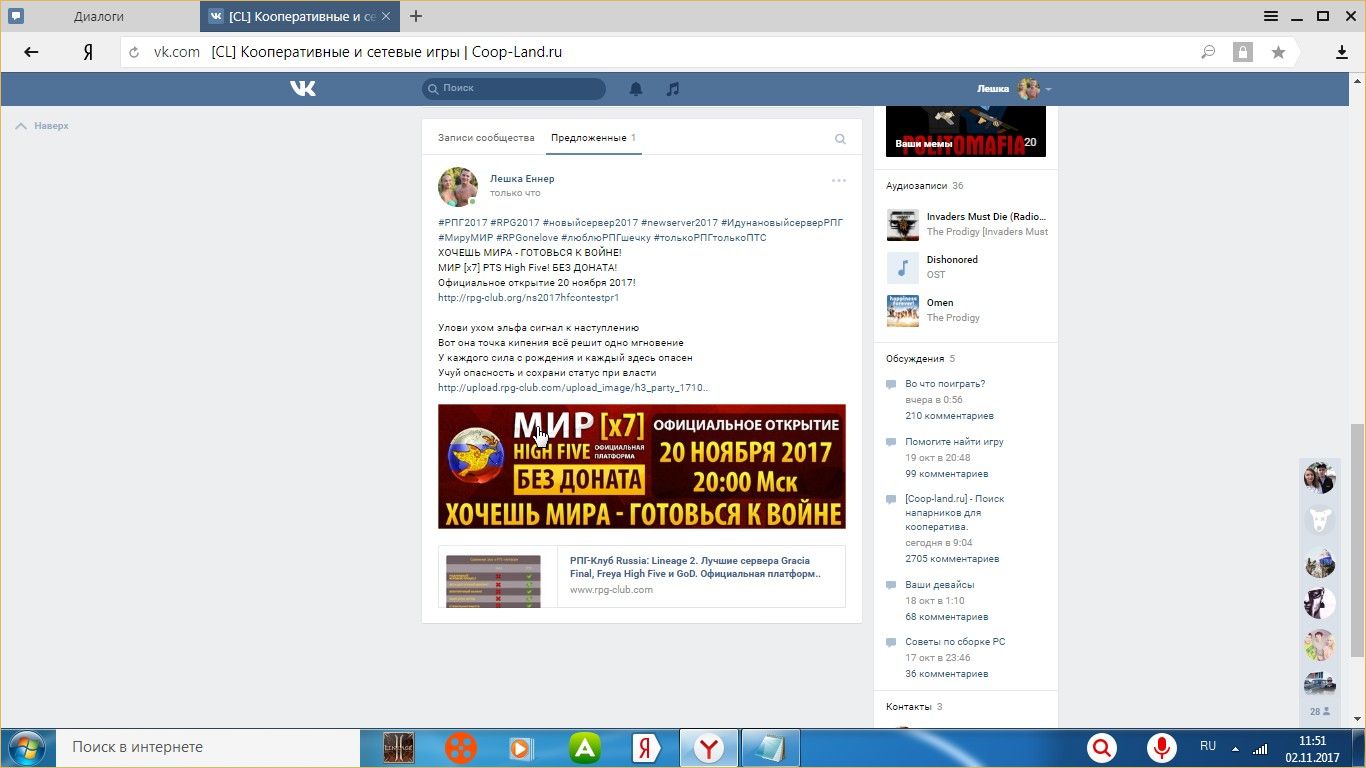Play the Dishonored OST audio track
Image resolution: width=1366 pixels, height=768 pixels.
(x=902, y=267)
